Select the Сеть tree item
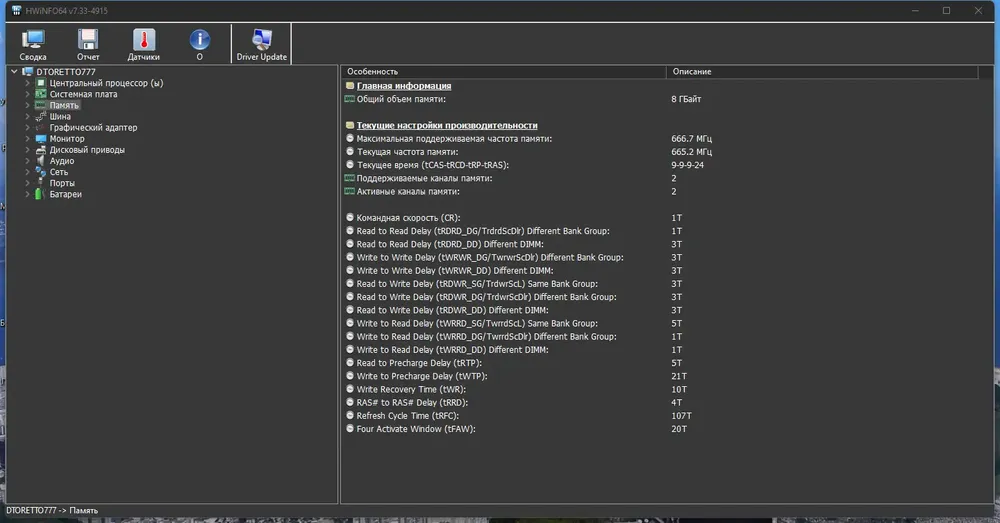1000x523 pixels. [59, 172]
